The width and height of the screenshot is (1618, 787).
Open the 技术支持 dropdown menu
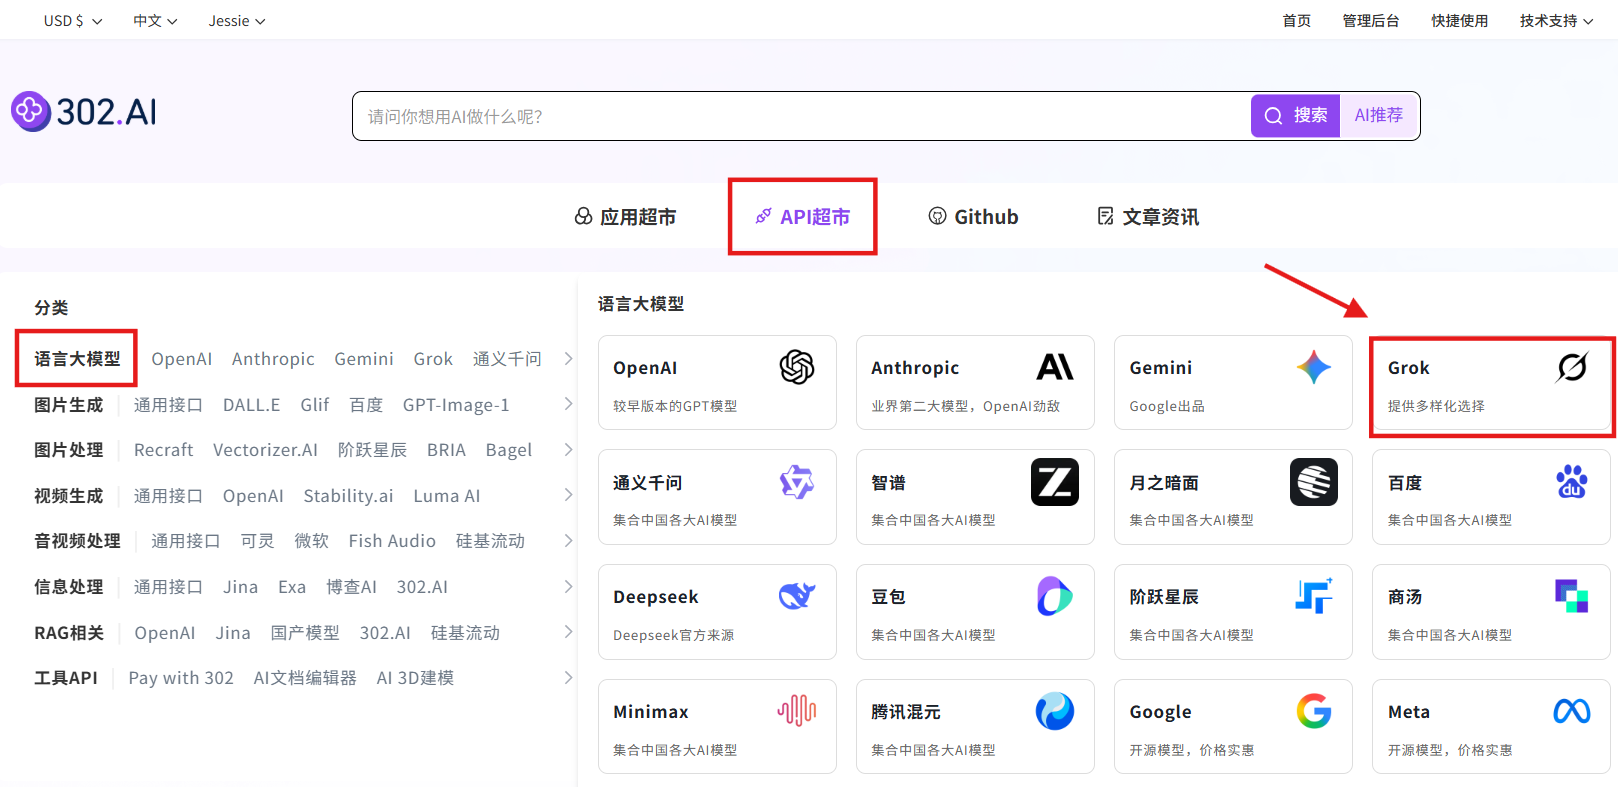(x=1556, y=21)
